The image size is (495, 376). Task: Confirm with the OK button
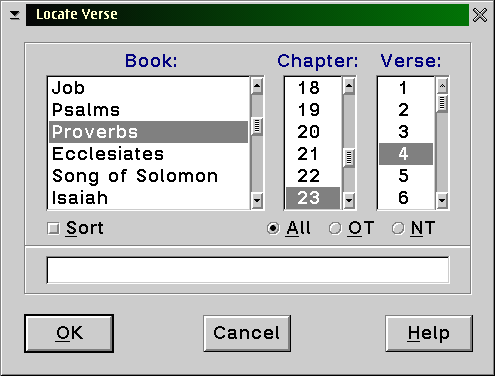[69, 333]
